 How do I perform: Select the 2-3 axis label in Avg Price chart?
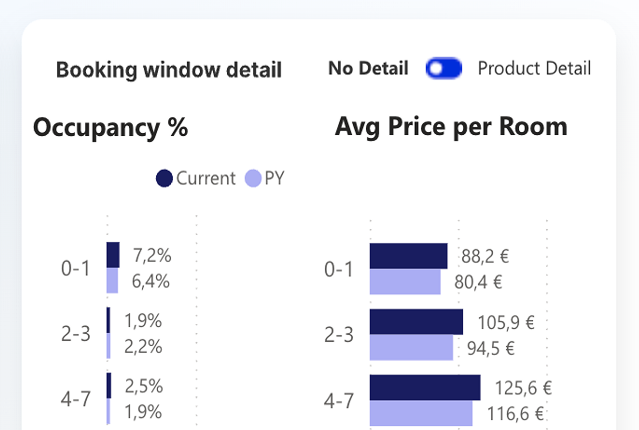coord(339,335)
